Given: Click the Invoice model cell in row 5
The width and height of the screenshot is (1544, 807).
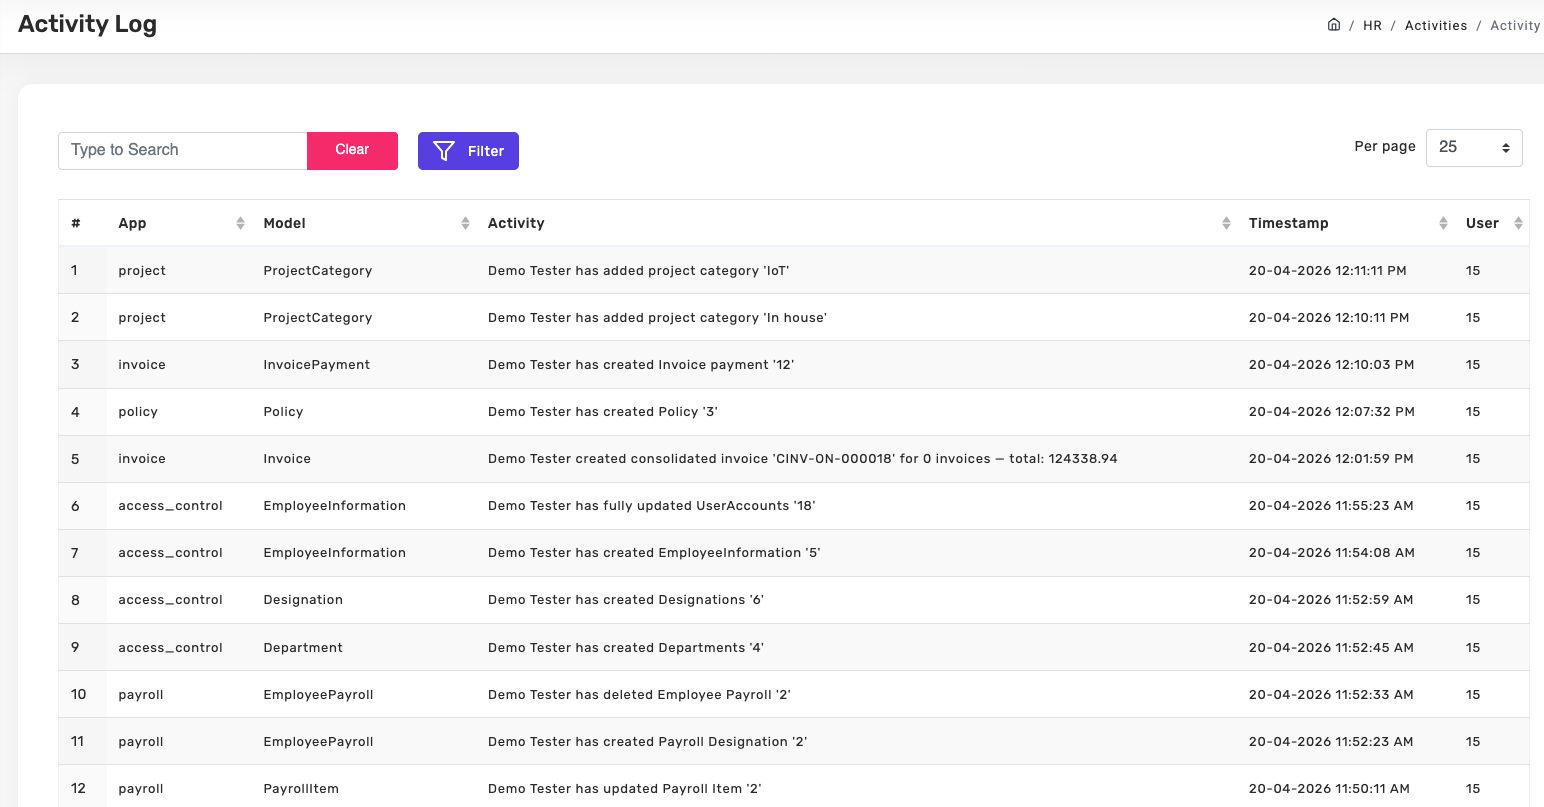Looking at the screenshot, I should [287, 459].
